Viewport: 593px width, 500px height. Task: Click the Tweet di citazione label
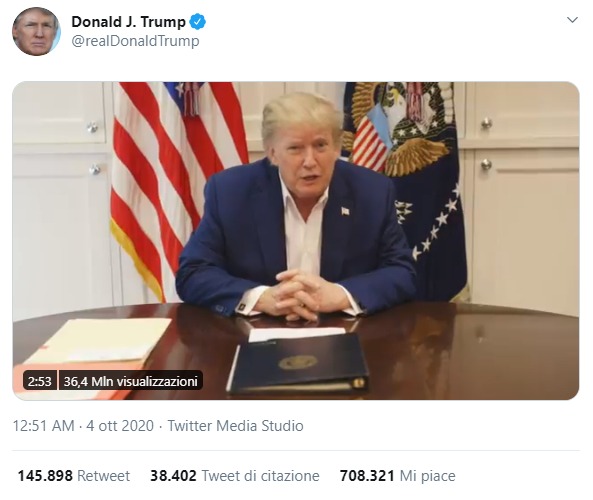pyautogui.click(x=261, y=475)
